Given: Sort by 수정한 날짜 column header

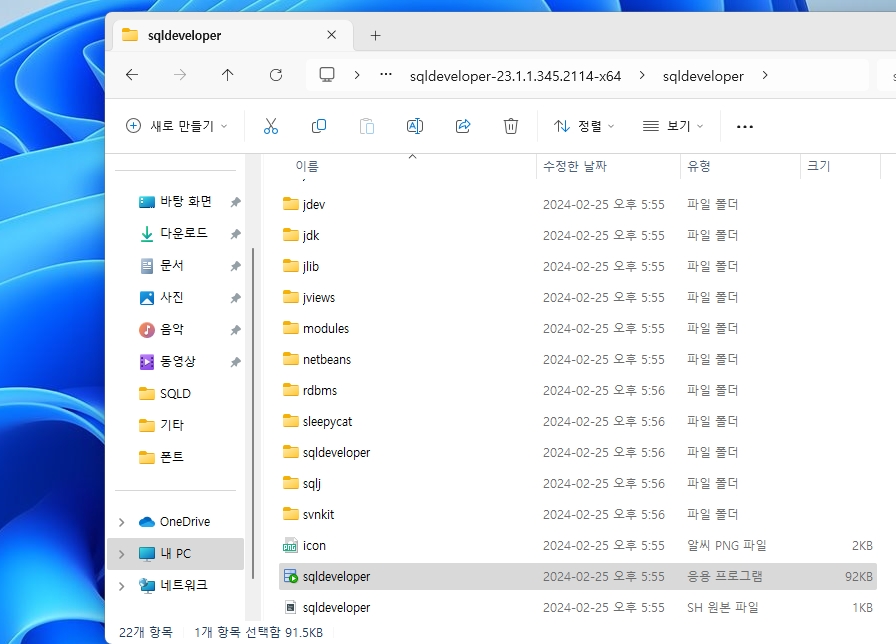Looking at the screenshot, I should coord(575,166).
